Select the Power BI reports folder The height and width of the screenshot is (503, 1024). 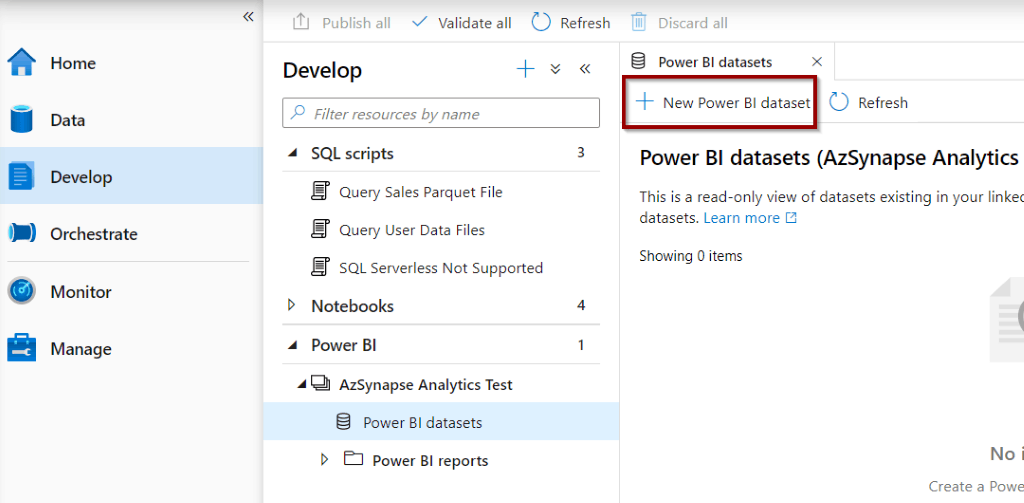coord(430,461)
